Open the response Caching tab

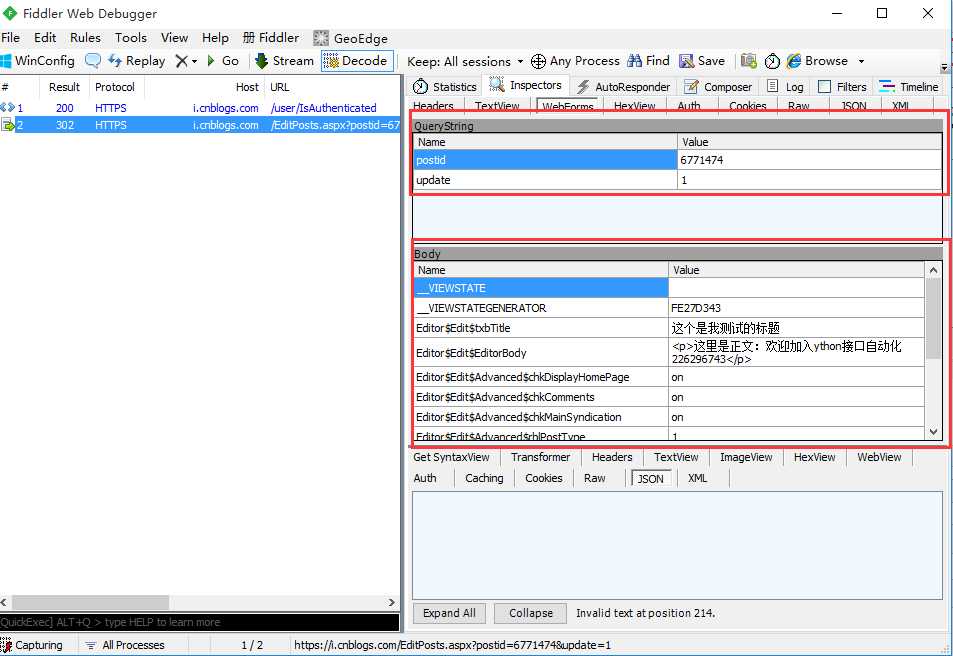[x=484, y=478]
